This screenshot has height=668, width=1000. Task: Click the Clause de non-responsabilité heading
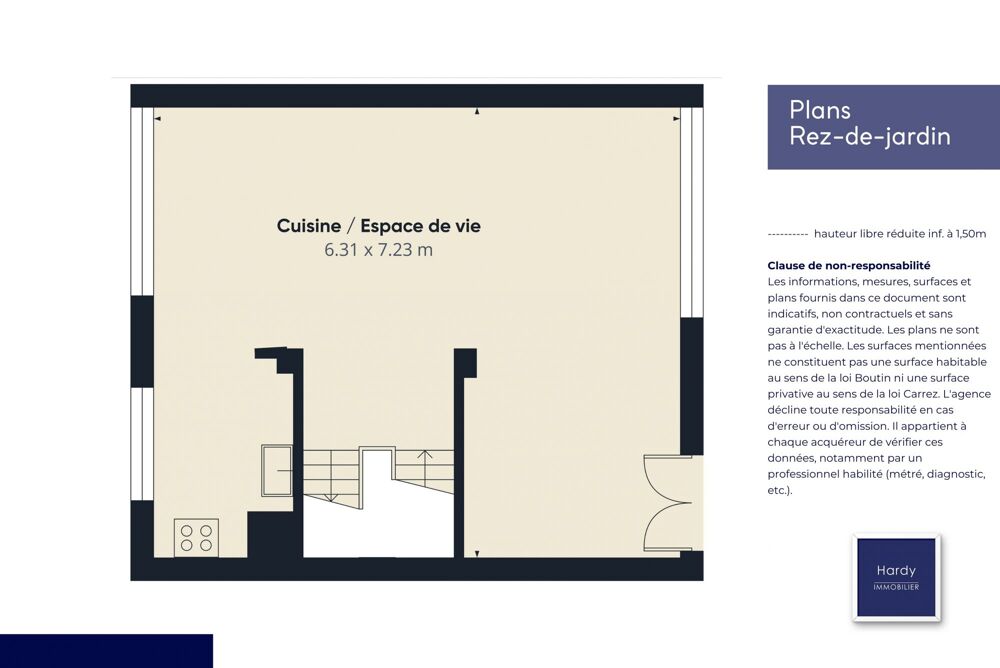tap(848, 265)
